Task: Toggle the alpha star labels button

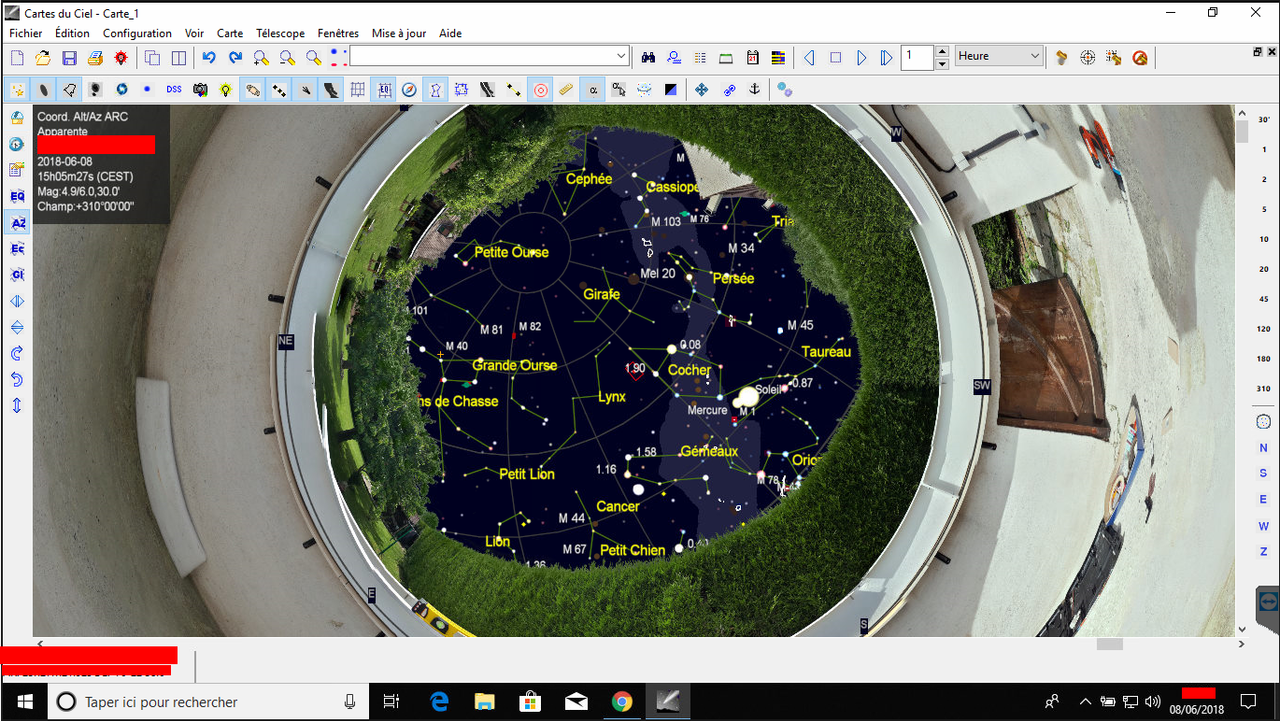Action: tap(593, 90)
